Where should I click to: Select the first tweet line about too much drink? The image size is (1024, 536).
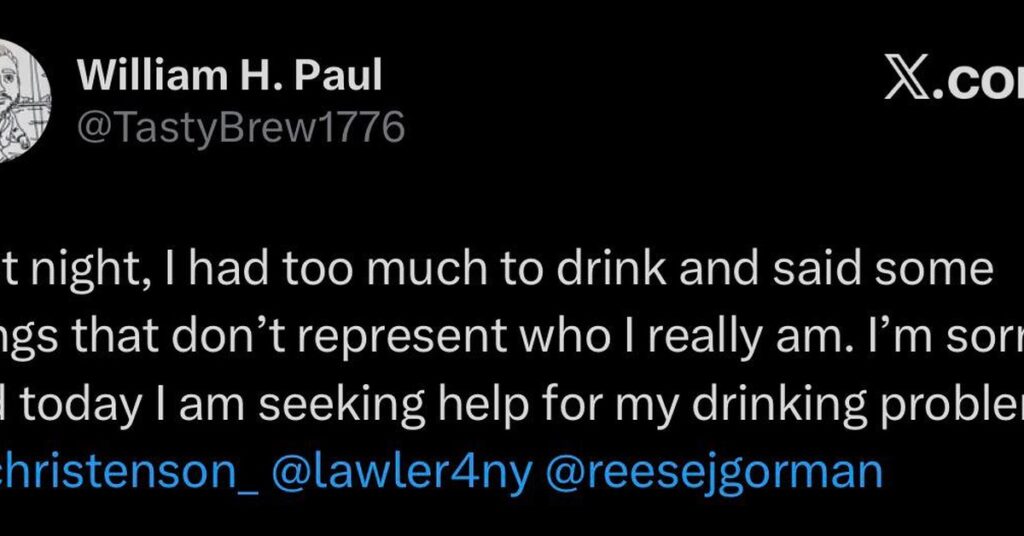tap(496, 270)
